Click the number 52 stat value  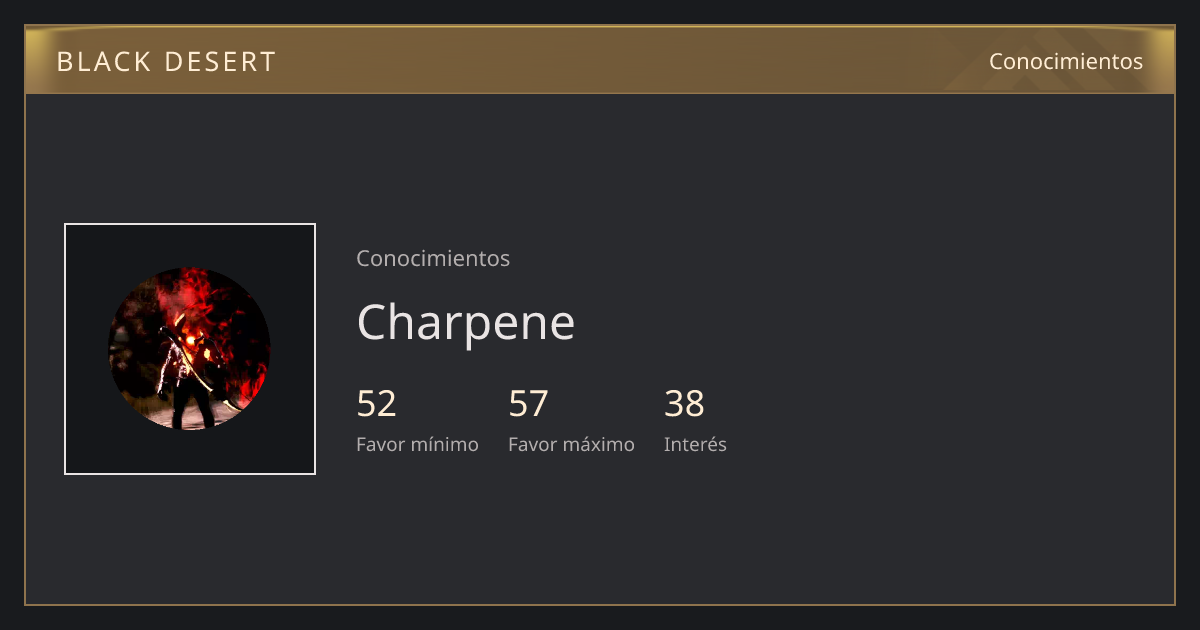click(x=377, y=404)
